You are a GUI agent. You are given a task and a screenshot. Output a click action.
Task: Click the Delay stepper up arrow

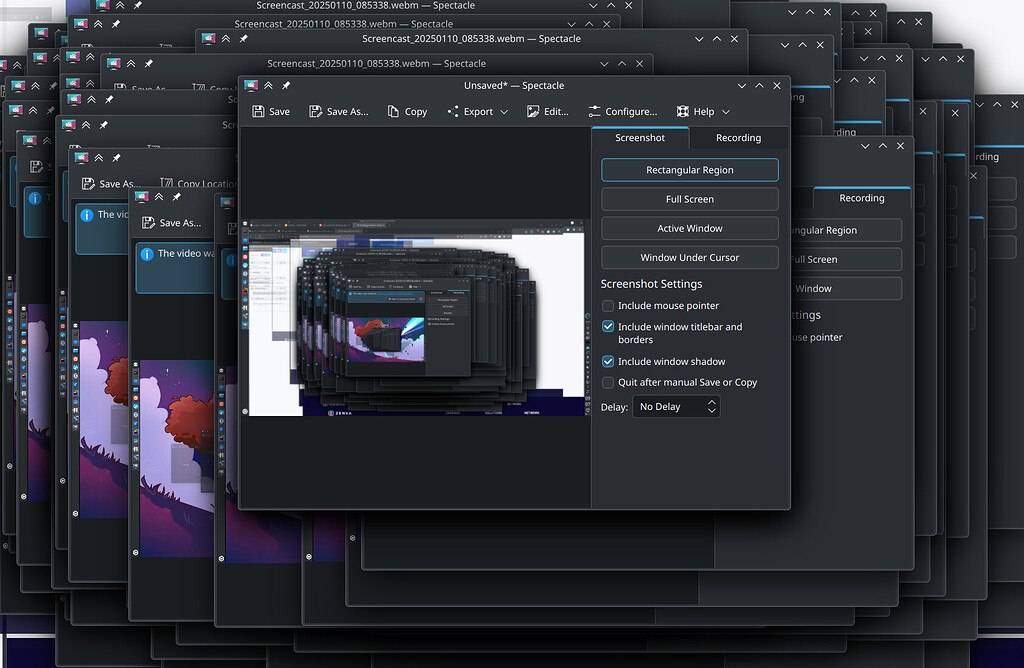tap(711, 402)
